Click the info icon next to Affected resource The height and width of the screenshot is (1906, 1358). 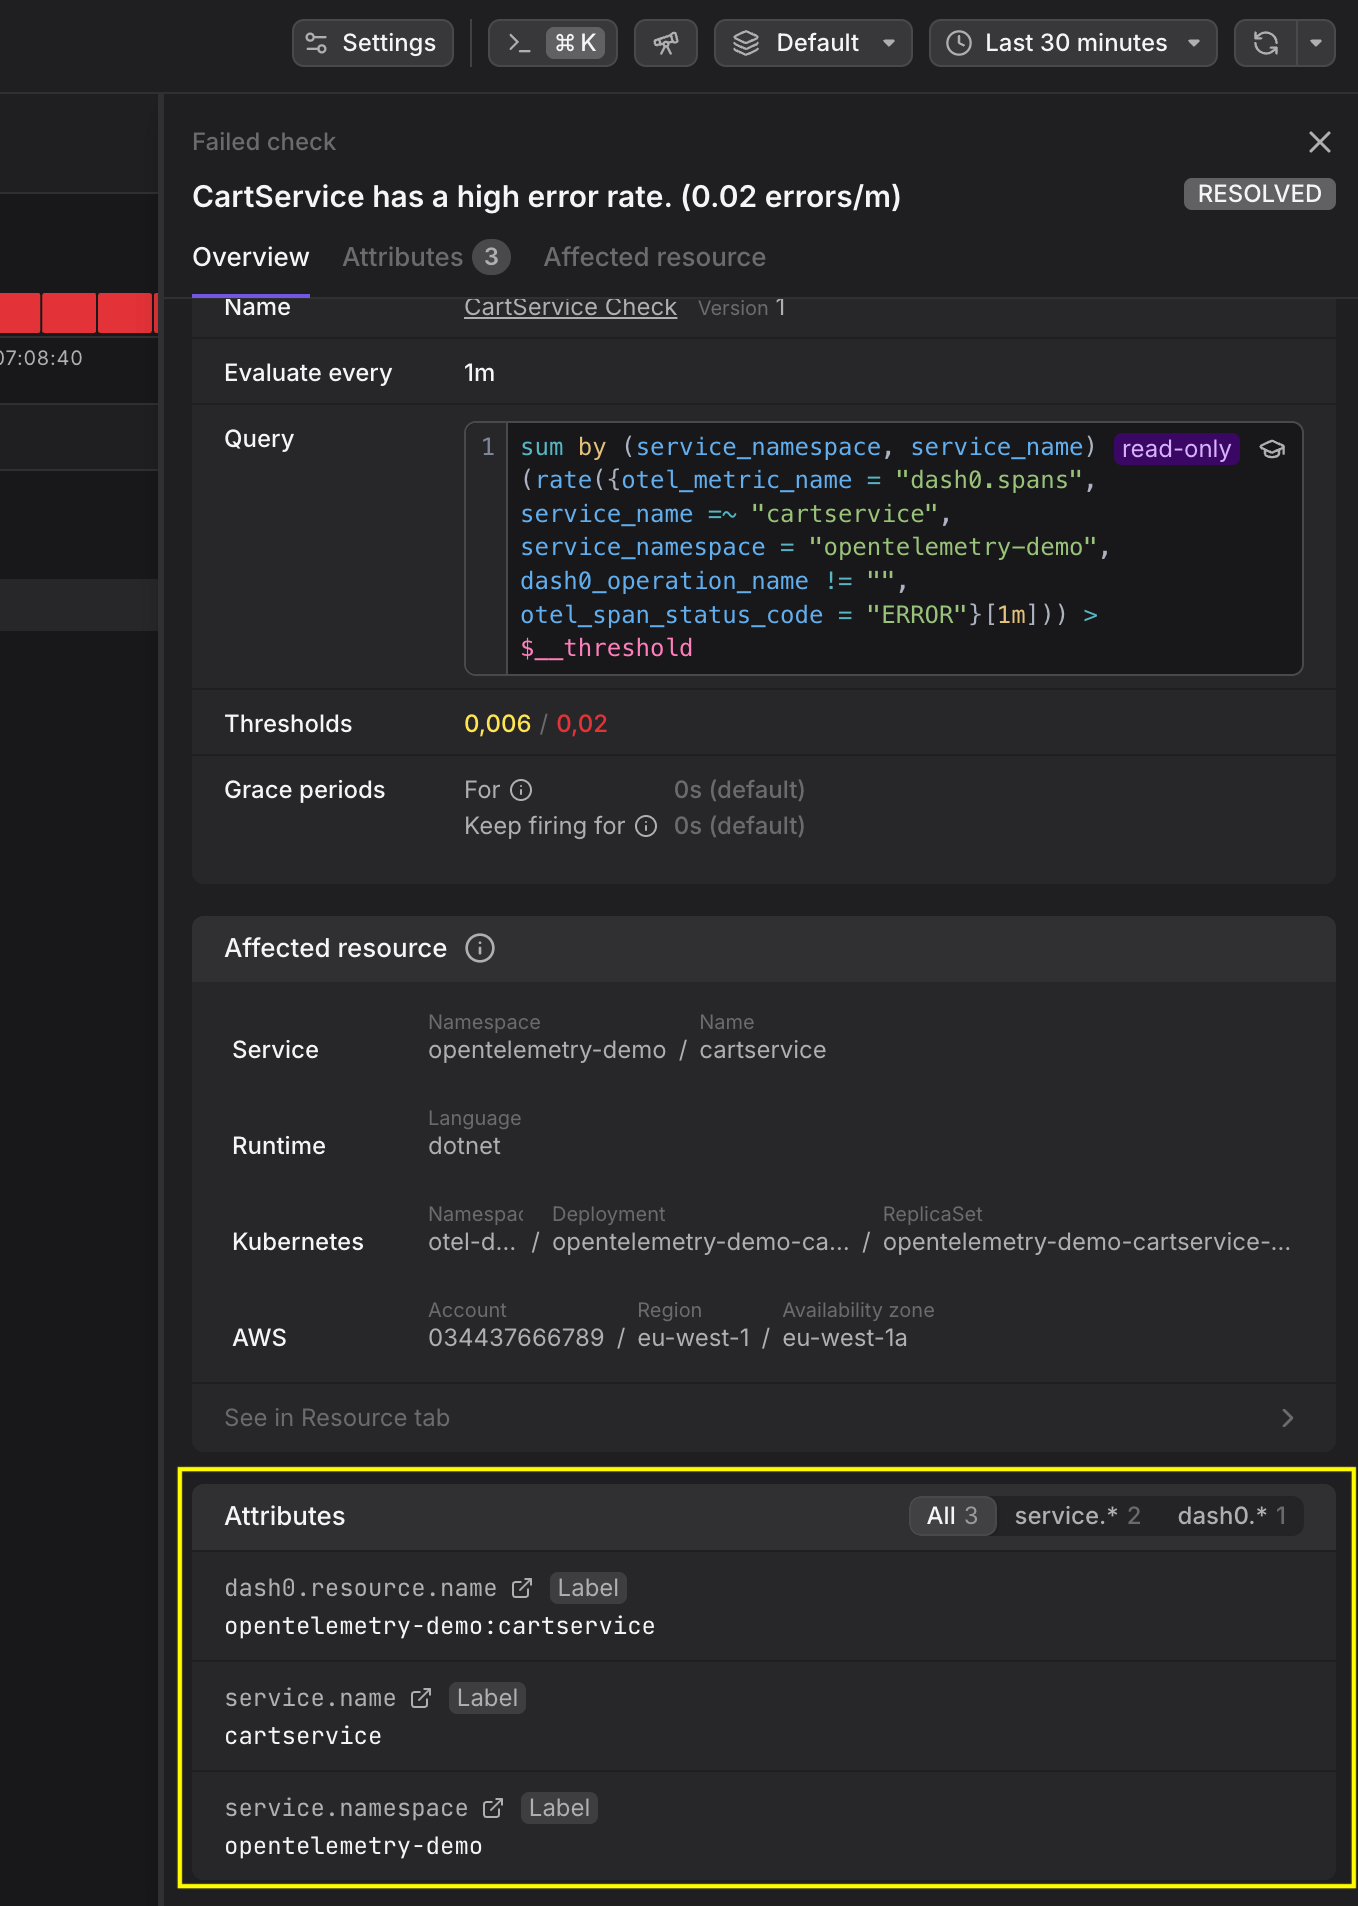coord(480,948)
